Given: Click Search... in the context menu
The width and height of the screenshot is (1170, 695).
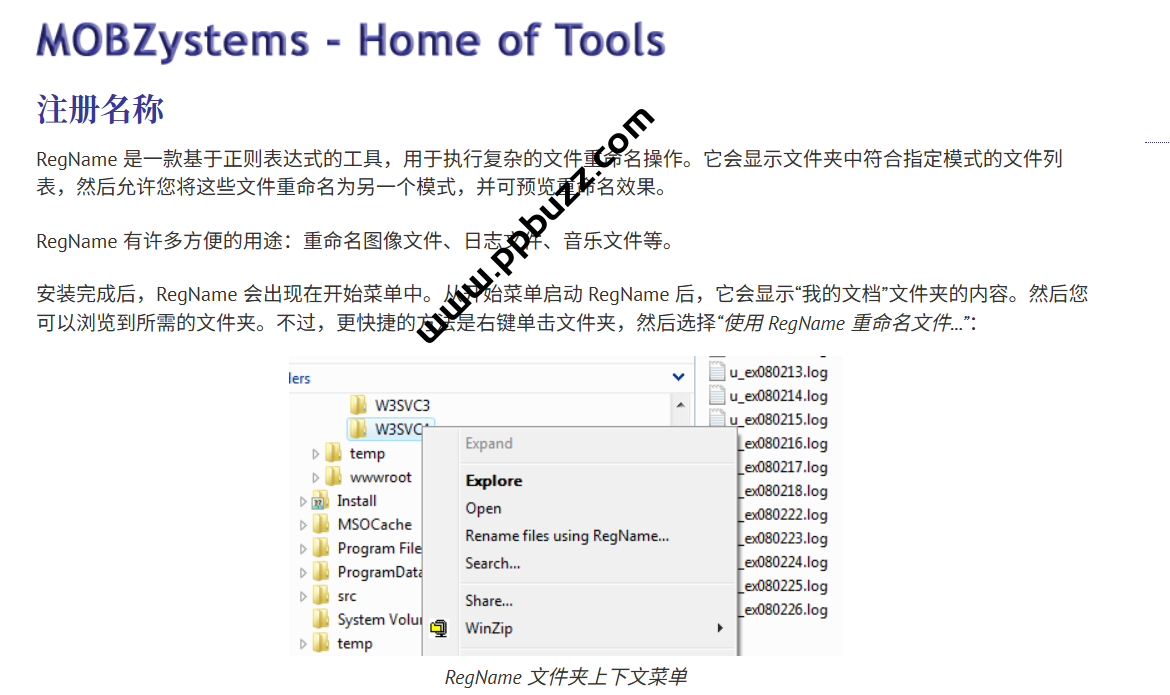Looking at the screenshot, I should (x=492, y=563).
